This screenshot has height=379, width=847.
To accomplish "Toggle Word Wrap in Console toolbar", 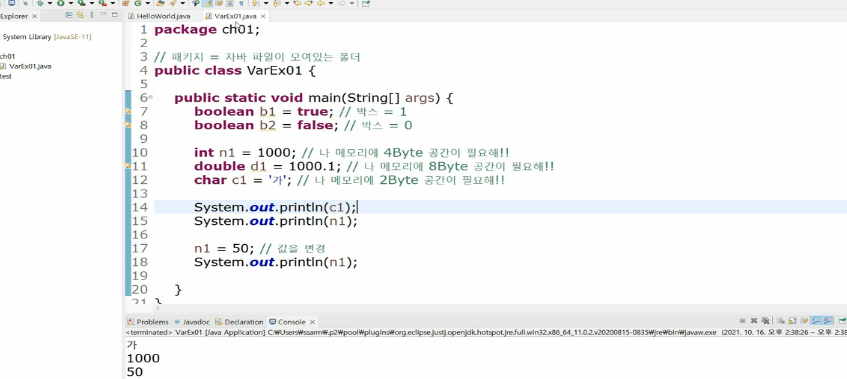I will coord(804,321).
